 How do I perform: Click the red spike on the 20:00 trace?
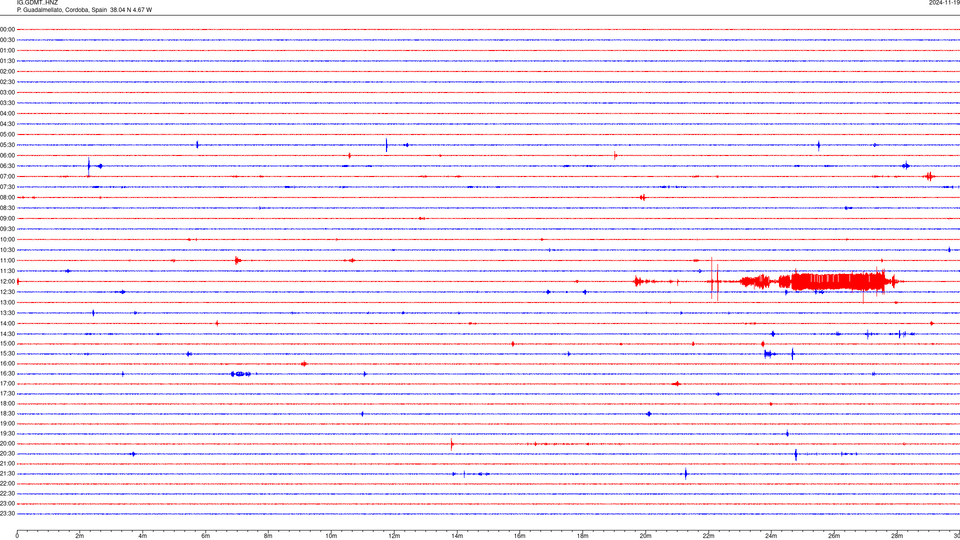pyautogui.click(x=452, y=444)
